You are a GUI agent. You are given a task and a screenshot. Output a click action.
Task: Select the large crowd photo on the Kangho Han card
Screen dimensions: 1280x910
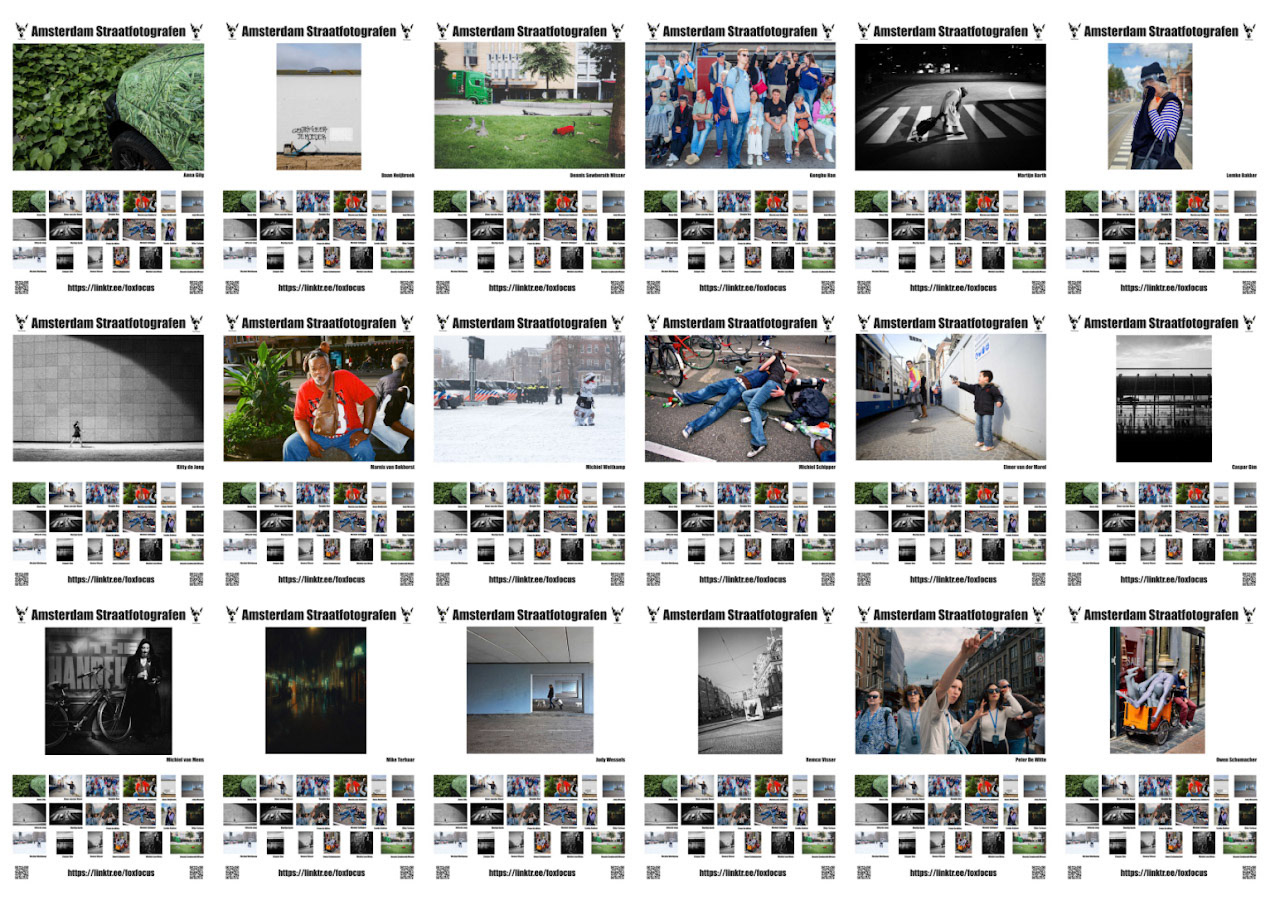740,105
